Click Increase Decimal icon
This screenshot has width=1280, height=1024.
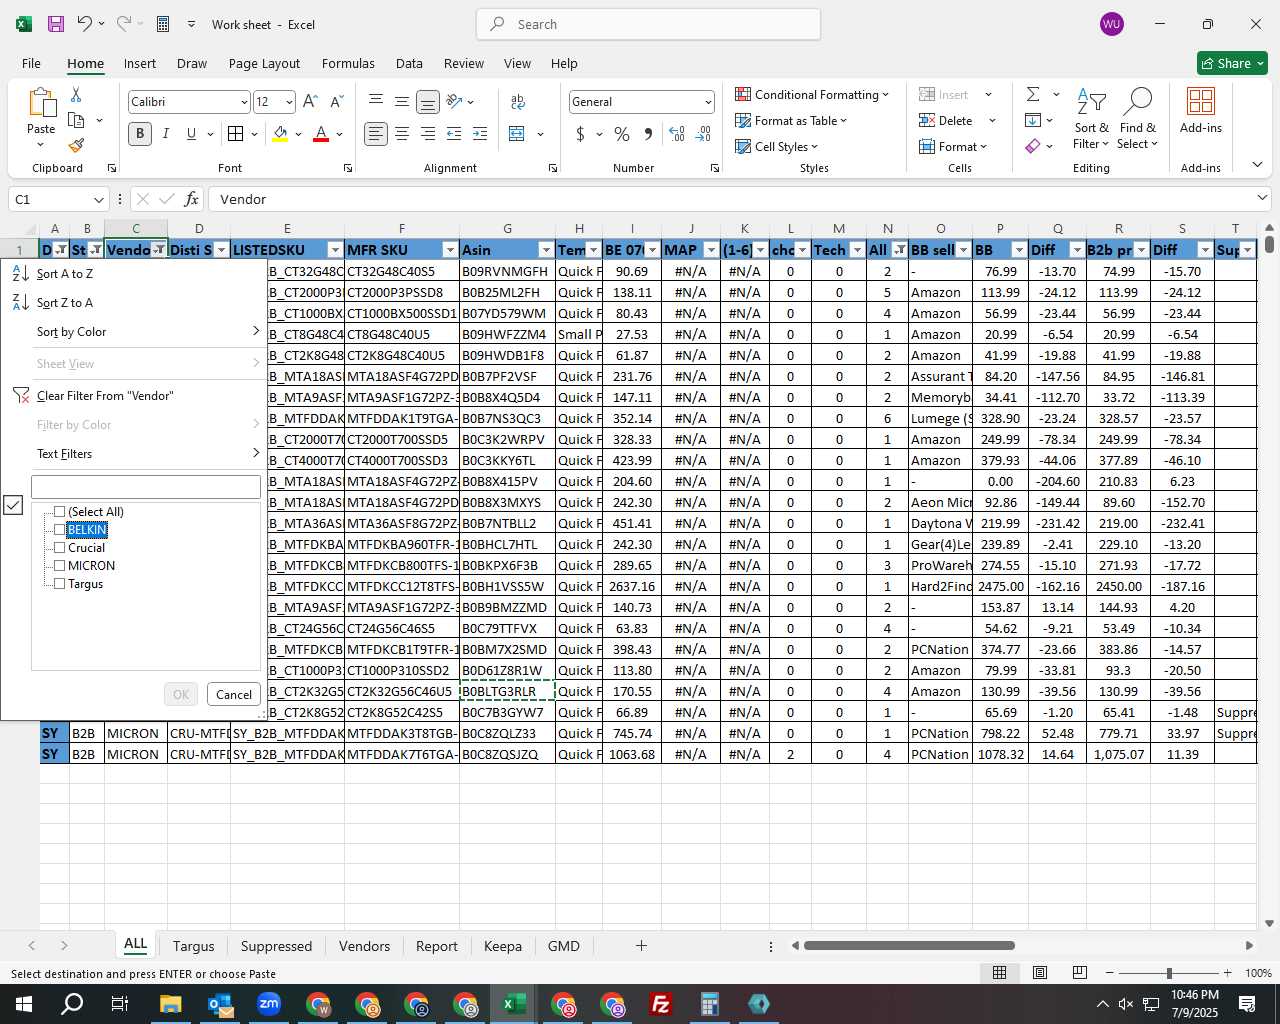point(677,134)
